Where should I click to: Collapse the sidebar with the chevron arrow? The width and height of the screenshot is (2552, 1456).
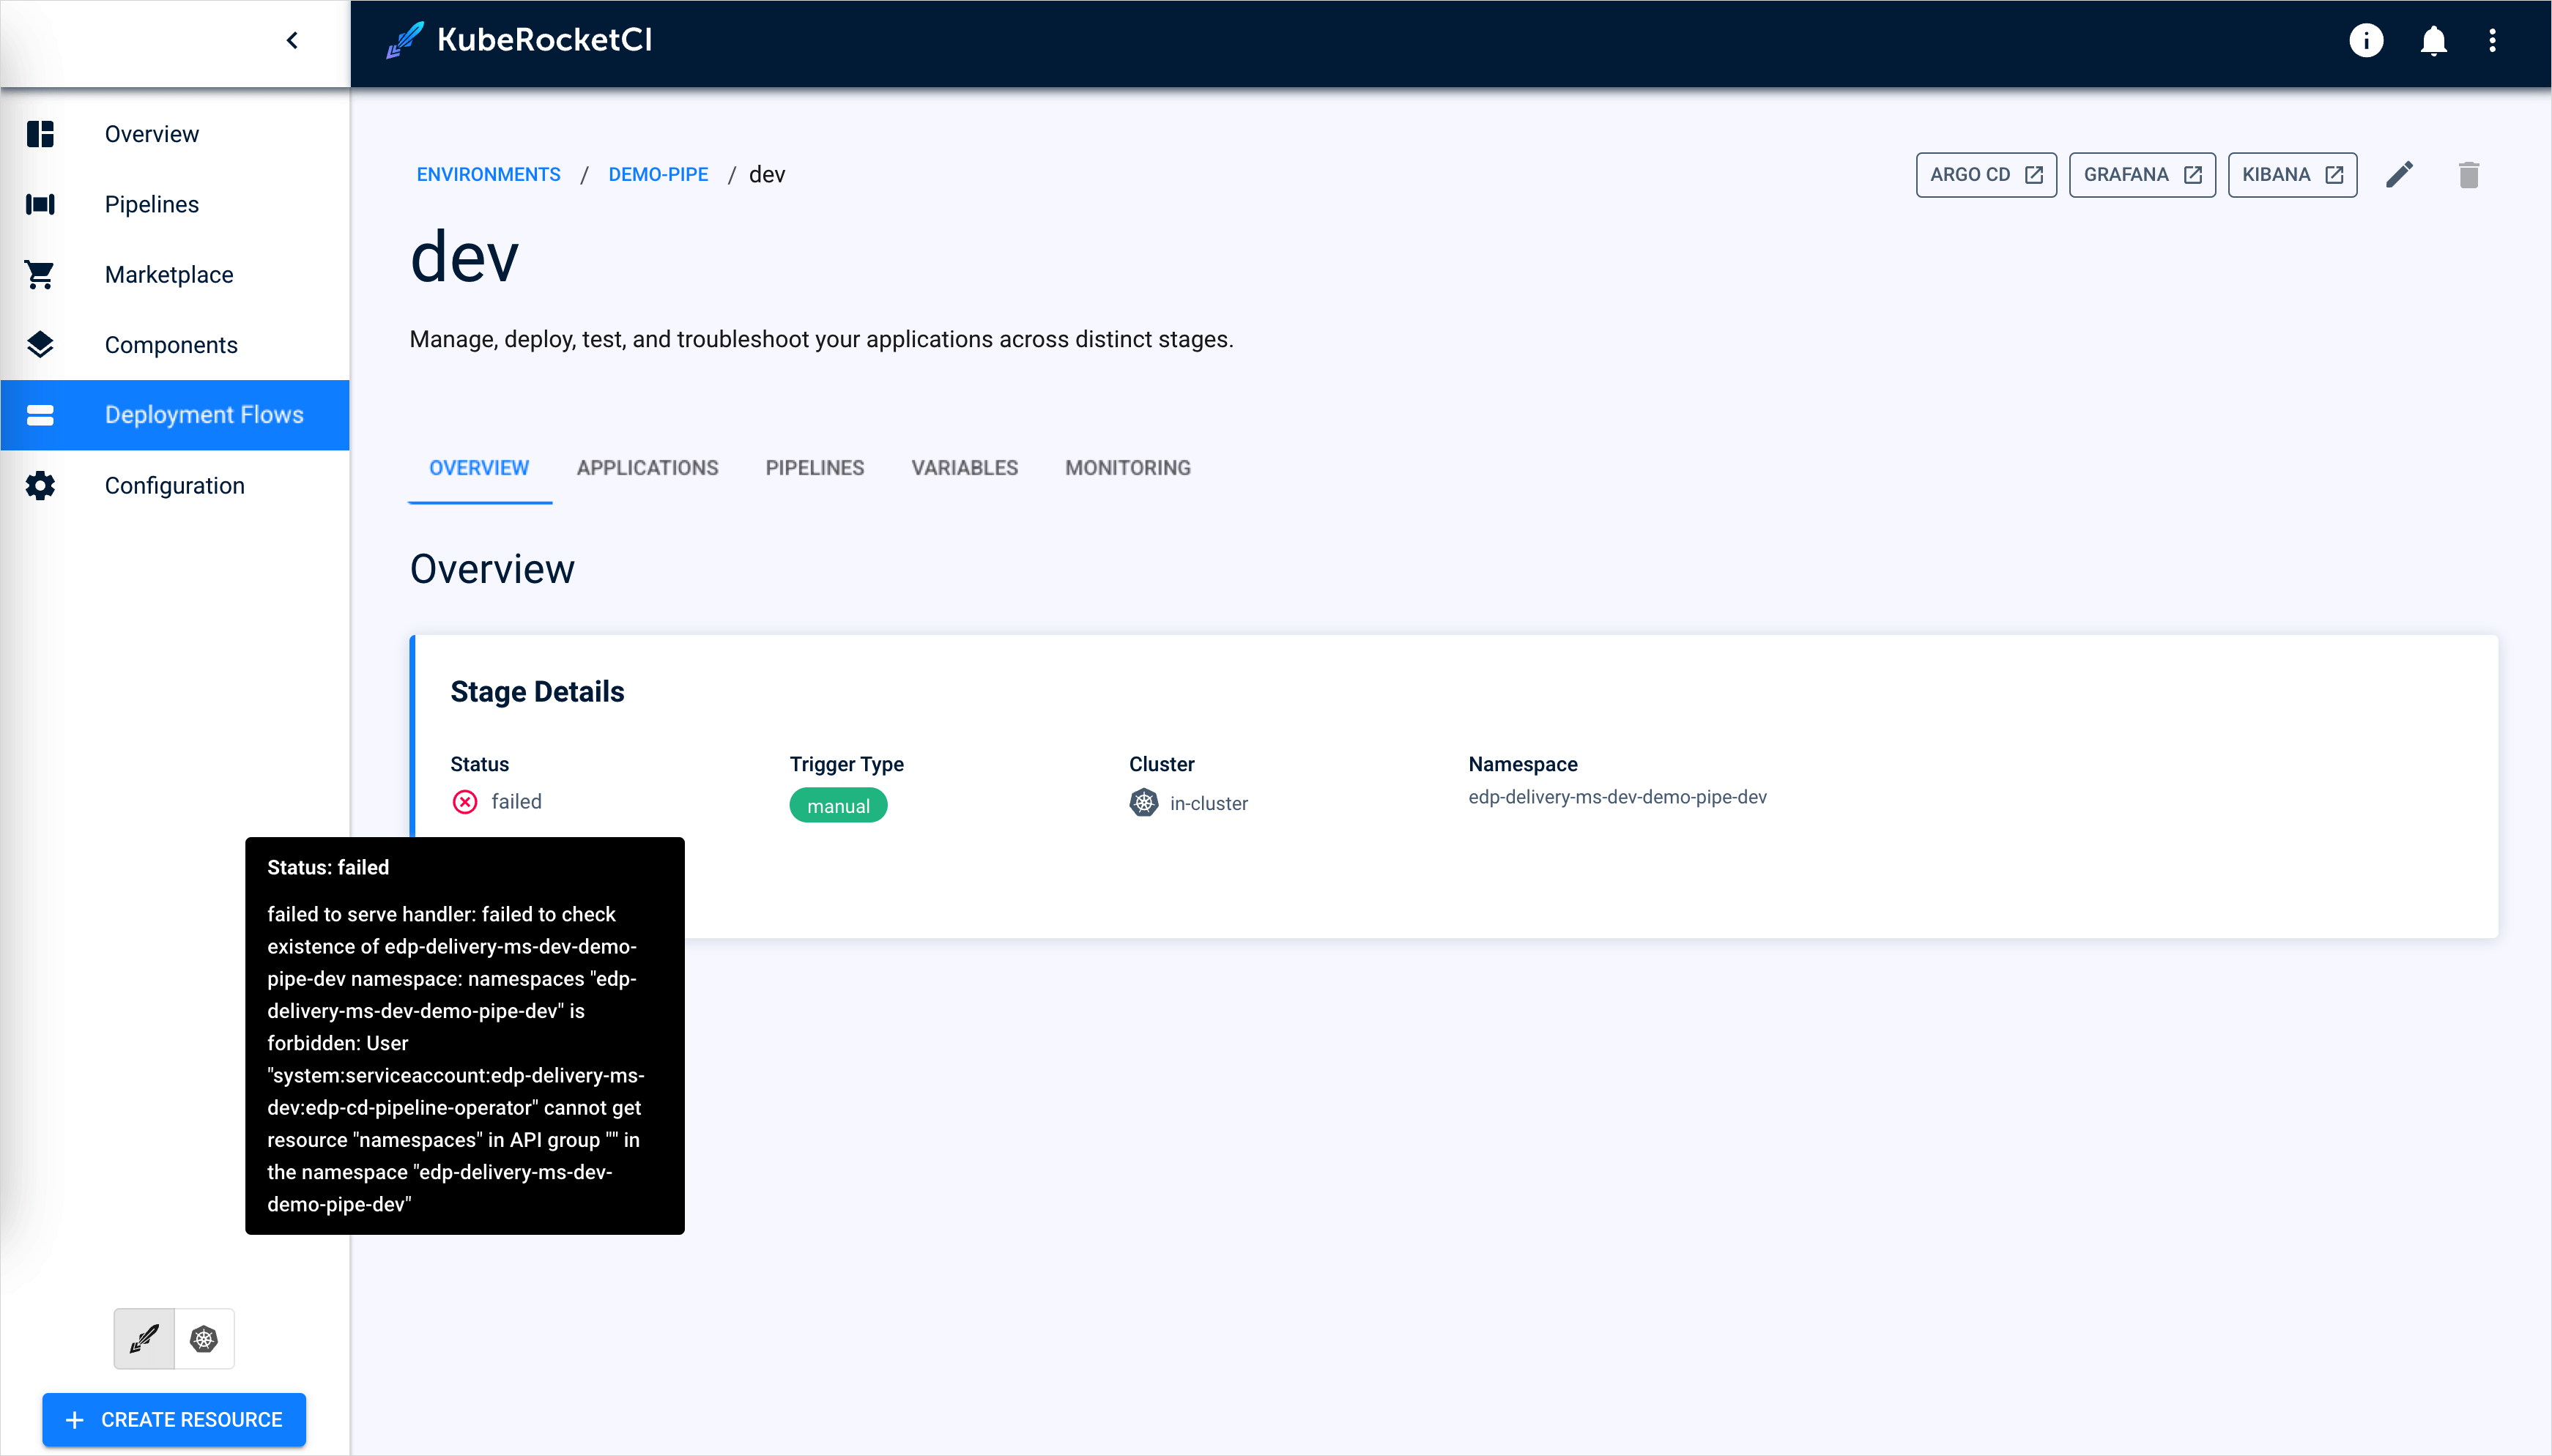(292, 40)
